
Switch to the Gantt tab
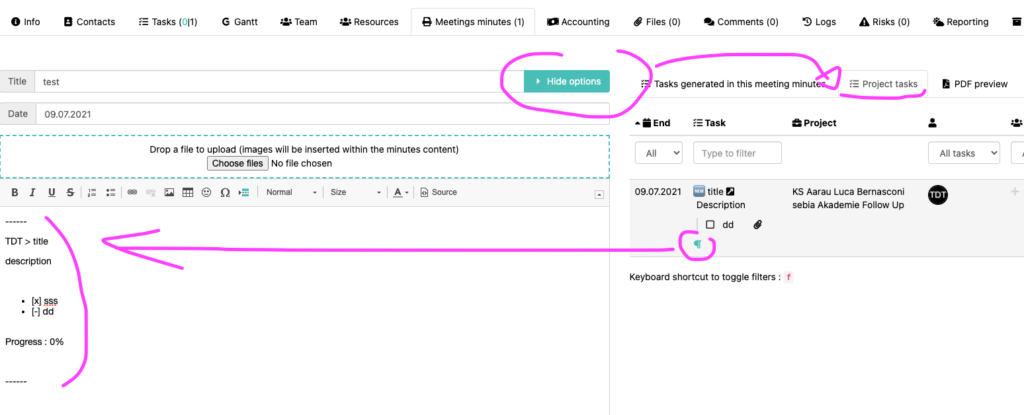(239, 21)
